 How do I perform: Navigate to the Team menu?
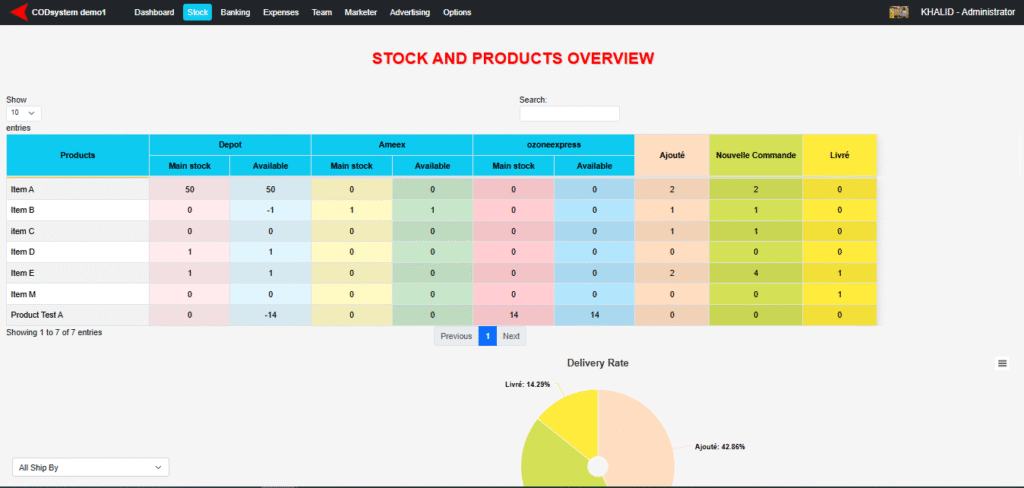(321, 12)
